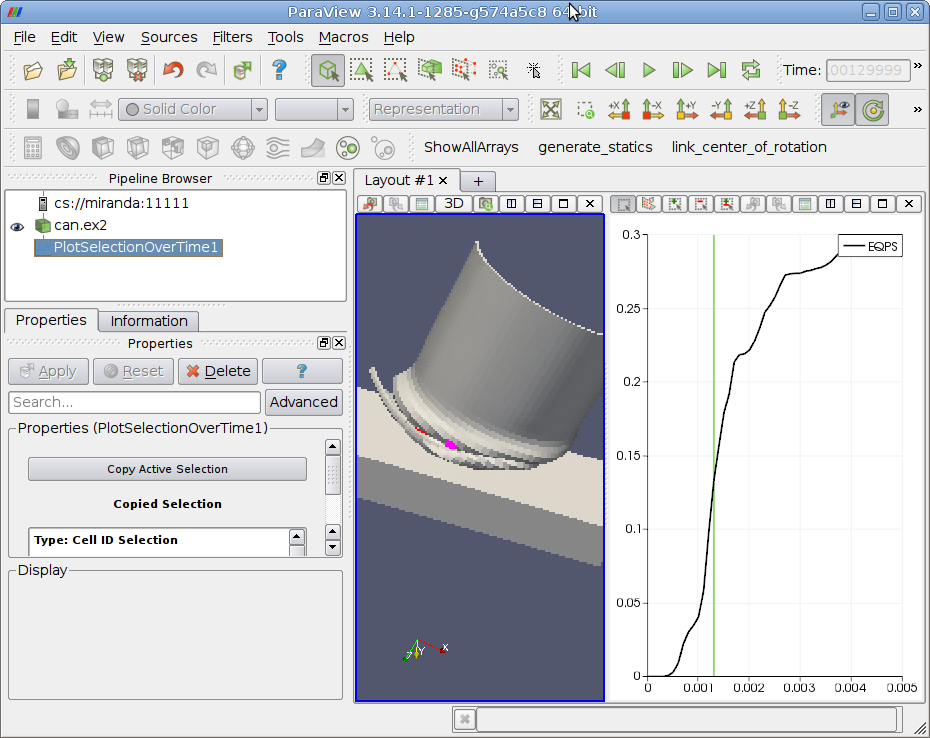Screen dimensions: 930x738
Task: Set view direction to +X
Action: click(619, 109)
